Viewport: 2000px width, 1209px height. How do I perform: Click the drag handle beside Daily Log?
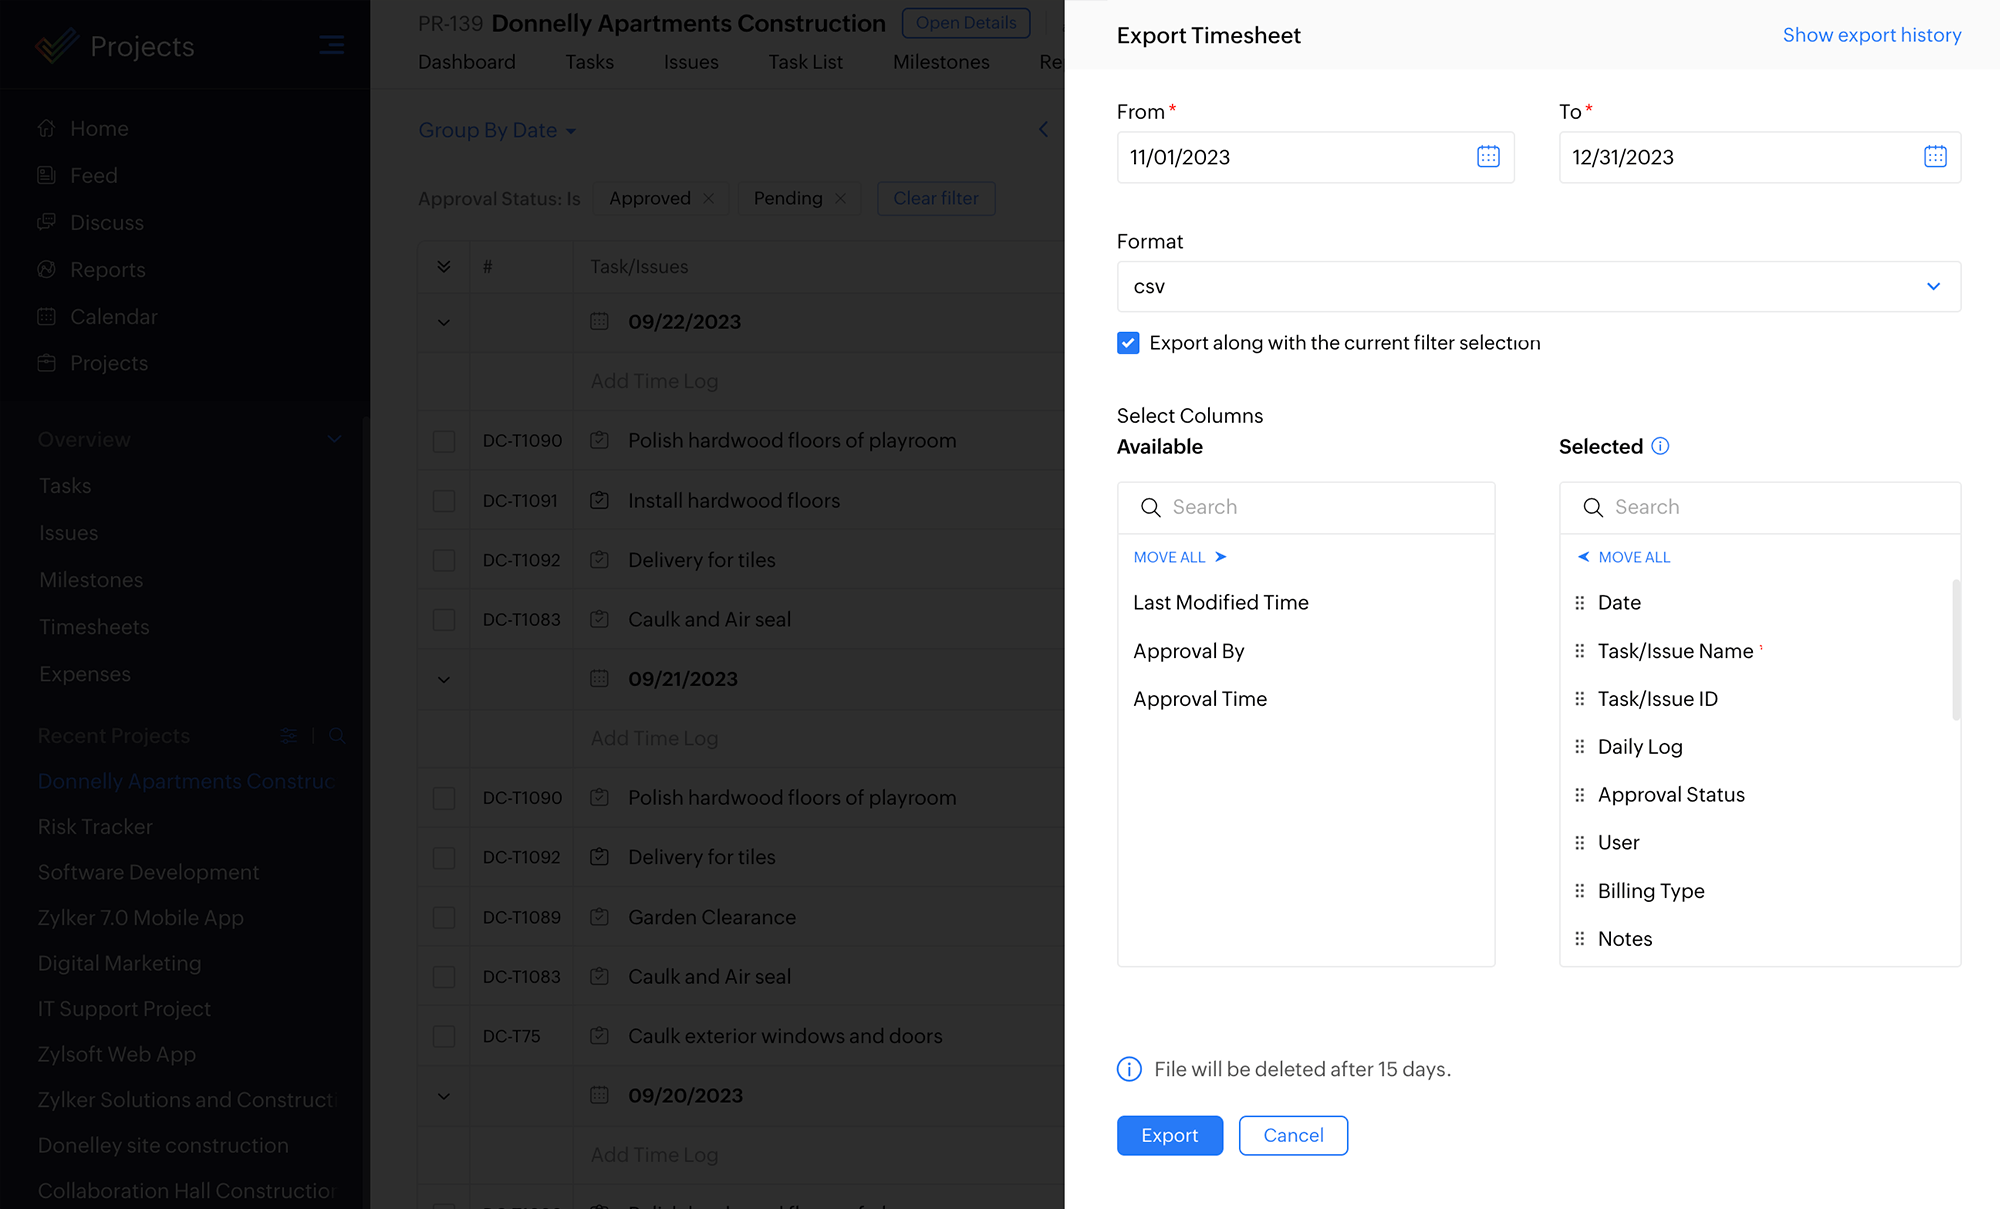pyautogui.click(x=1579, y=747)
